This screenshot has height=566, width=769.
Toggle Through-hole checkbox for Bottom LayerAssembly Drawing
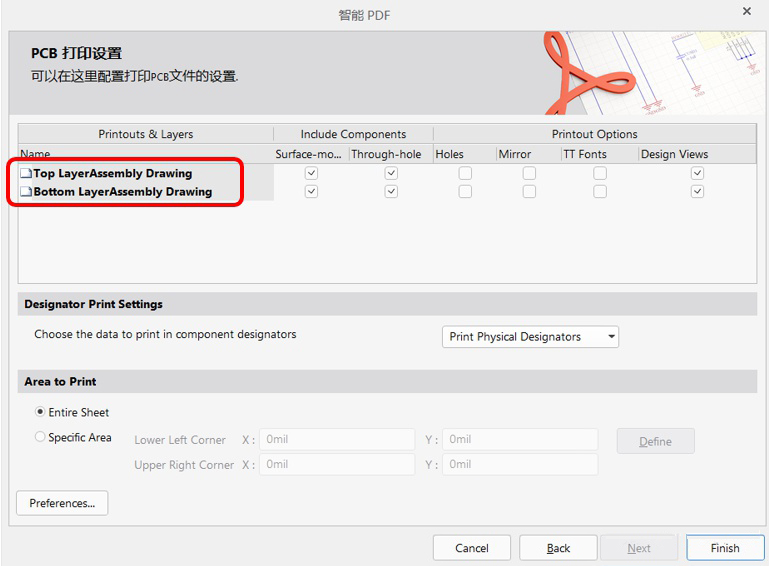tap(391, 191)
